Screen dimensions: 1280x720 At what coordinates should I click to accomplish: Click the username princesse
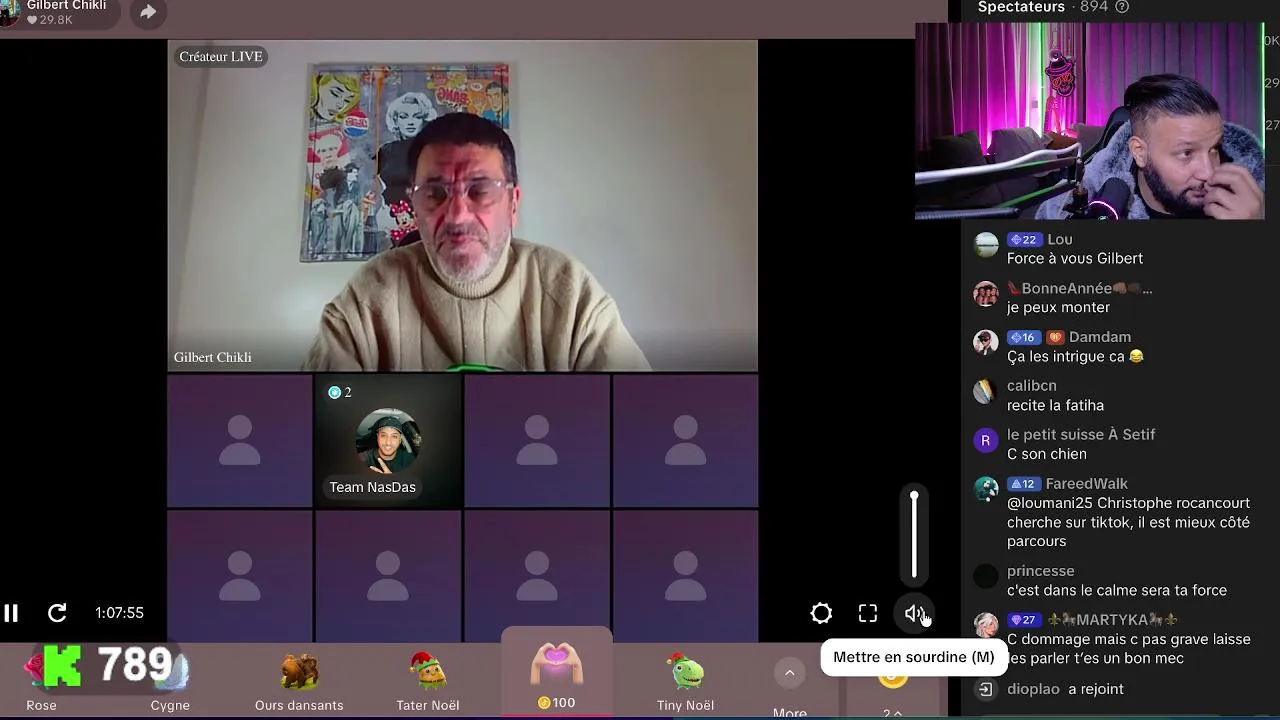pos(1041,571)
